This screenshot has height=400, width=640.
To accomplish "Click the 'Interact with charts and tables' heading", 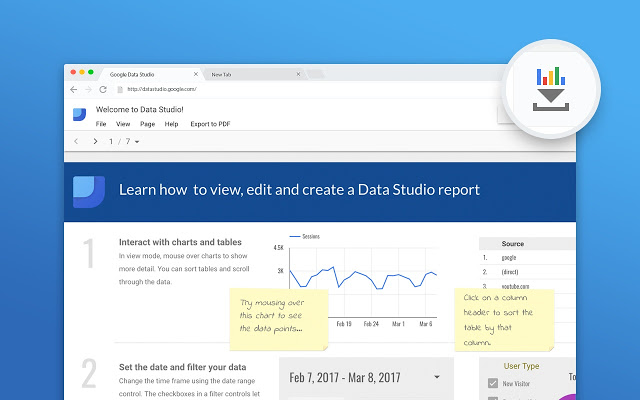I will pyautogui.click(x=180, y=242).
